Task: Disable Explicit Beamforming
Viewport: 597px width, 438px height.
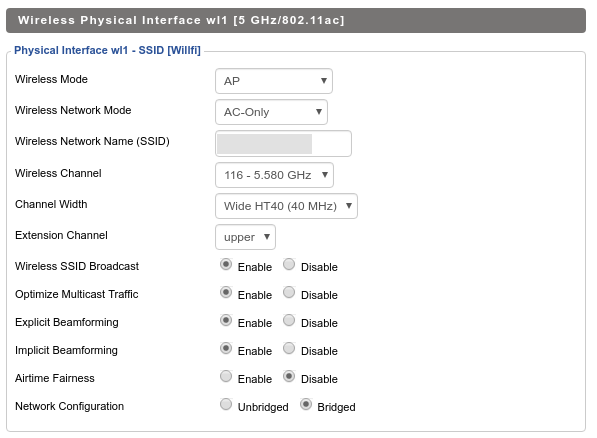Action: point(289,320)
